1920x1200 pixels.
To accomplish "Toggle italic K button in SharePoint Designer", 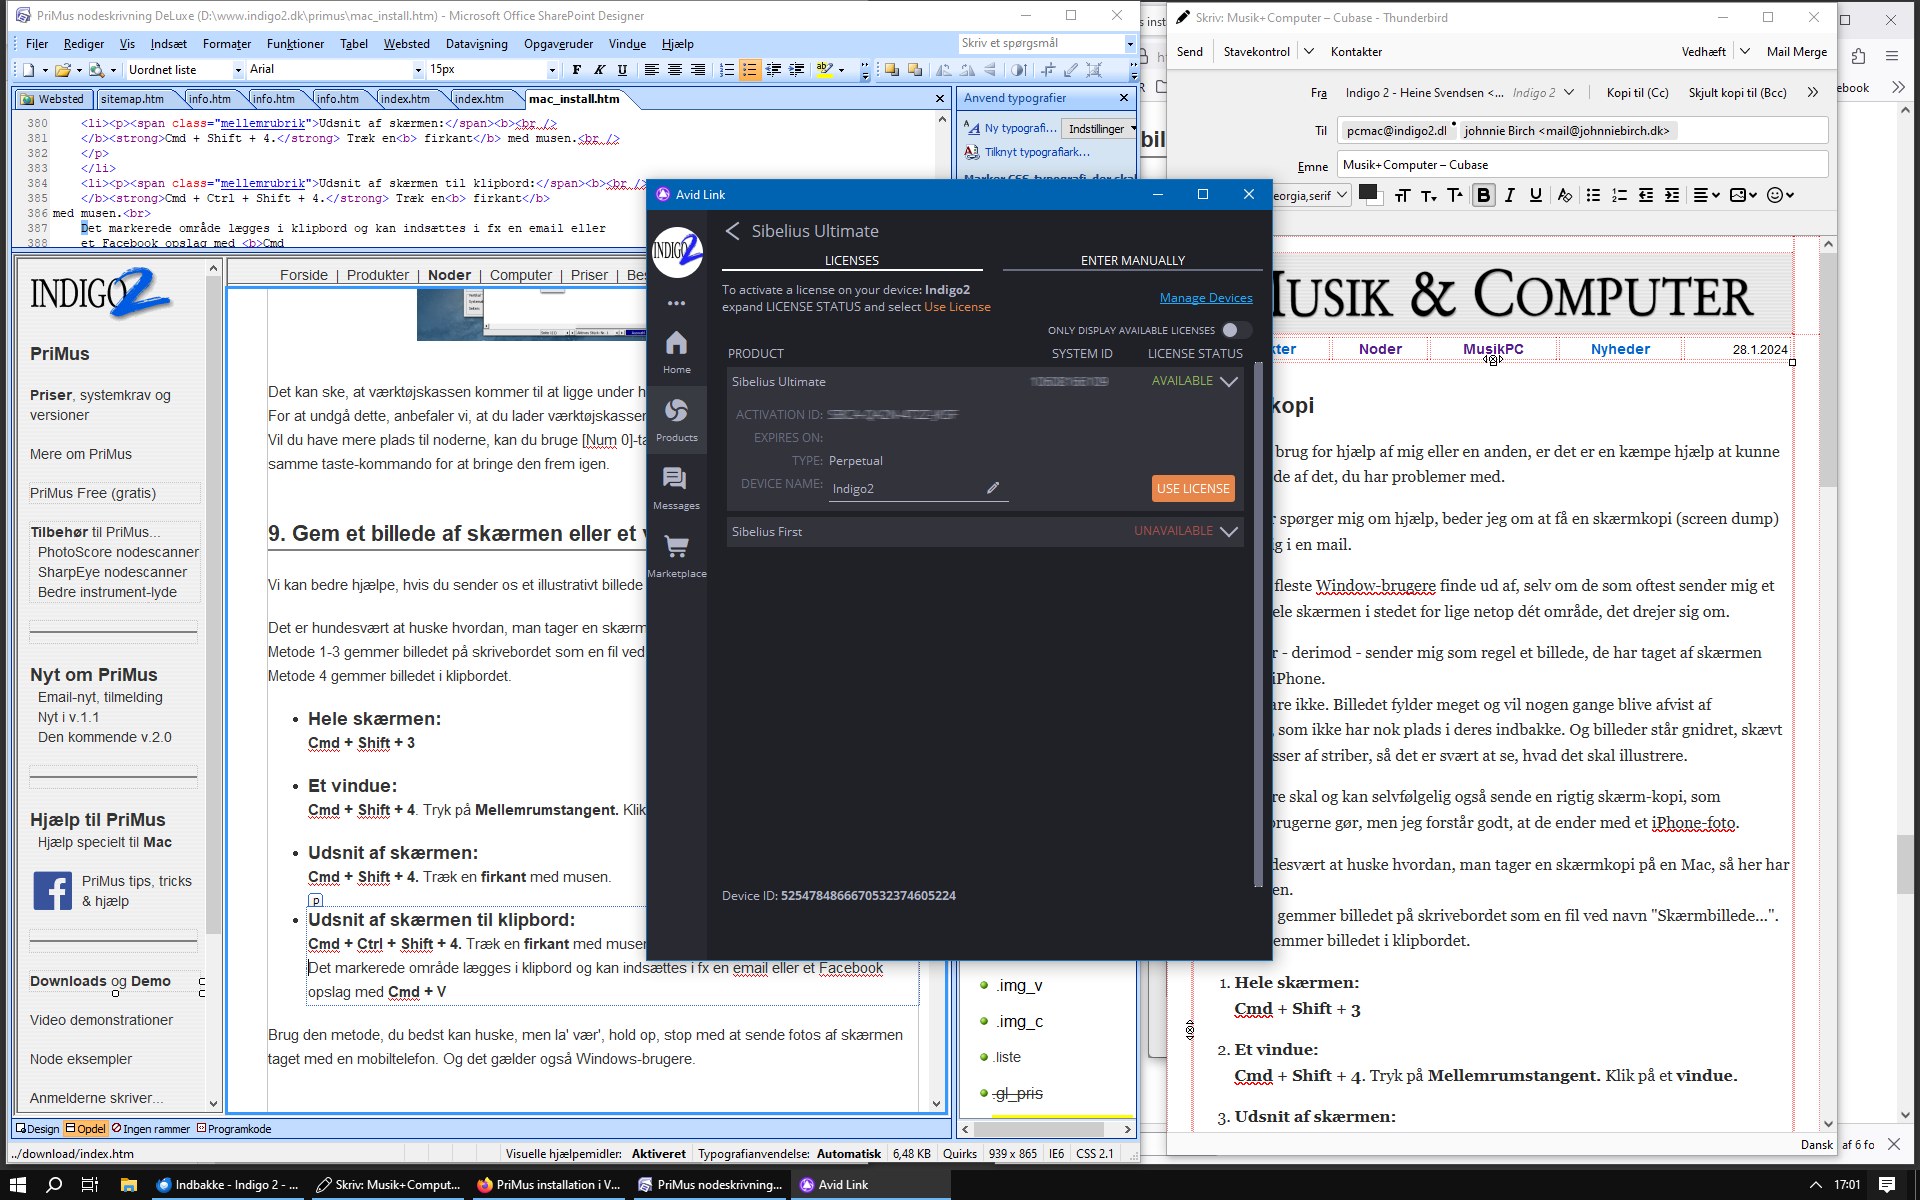I will point(599,70).
